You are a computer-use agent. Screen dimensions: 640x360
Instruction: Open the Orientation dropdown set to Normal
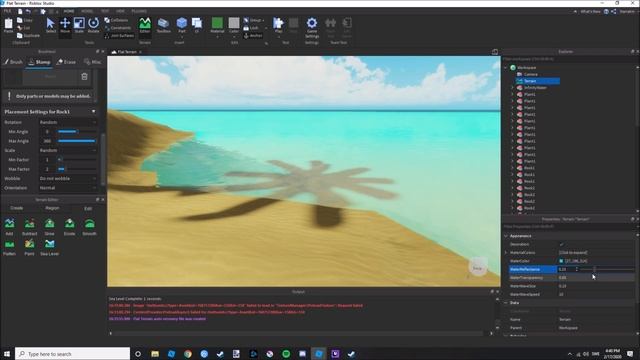point(67,188)
